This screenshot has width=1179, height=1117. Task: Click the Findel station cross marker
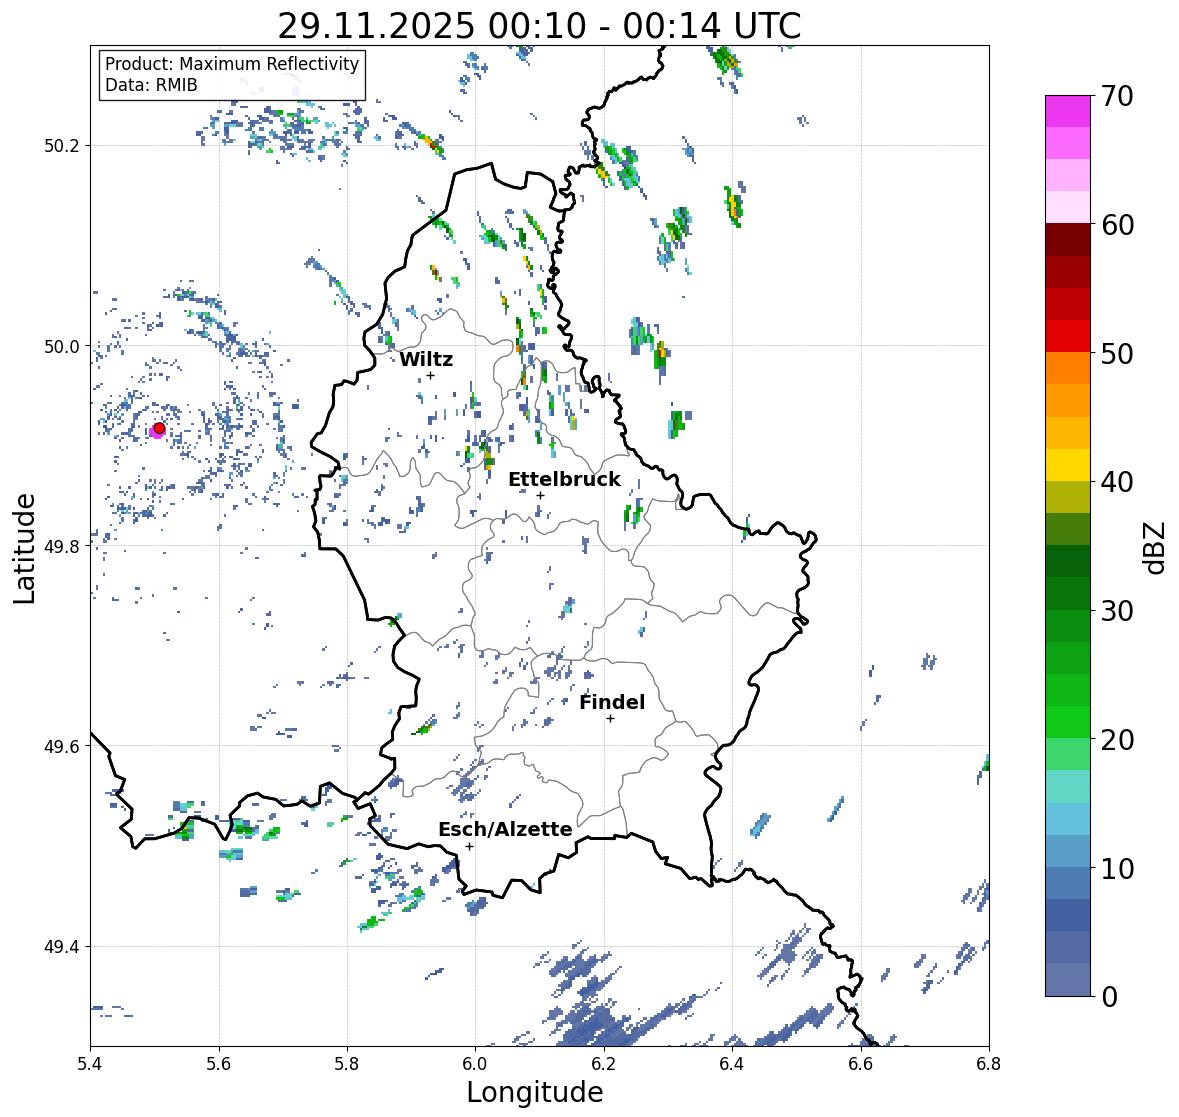(611, 719)
